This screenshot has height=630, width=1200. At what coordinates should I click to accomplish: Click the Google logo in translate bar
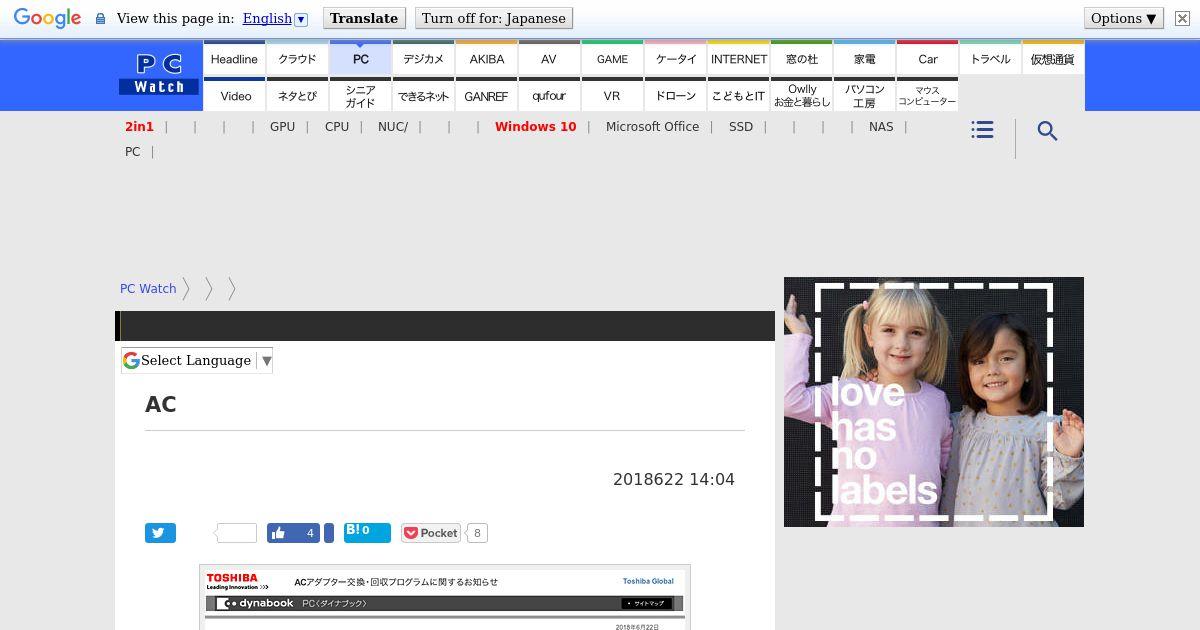tap(47, 19)
